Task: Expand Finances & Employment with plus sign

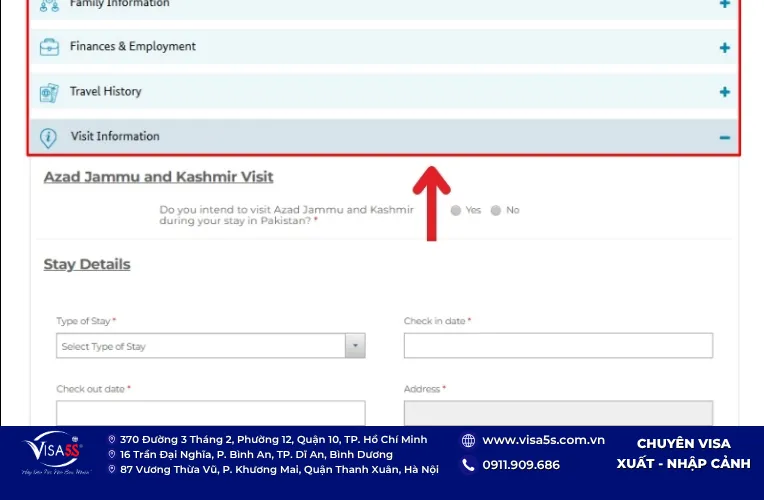Action: pos(725,48)
